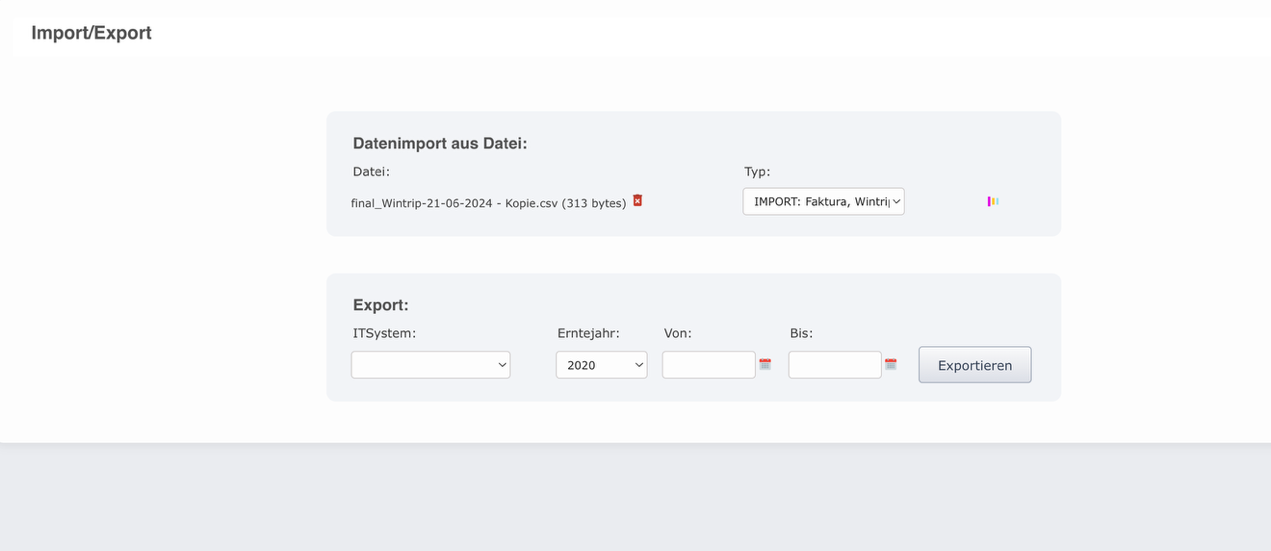Click the Erntejahr label
This screenshot has height=551, width=1271.
[x=588, y=333]
